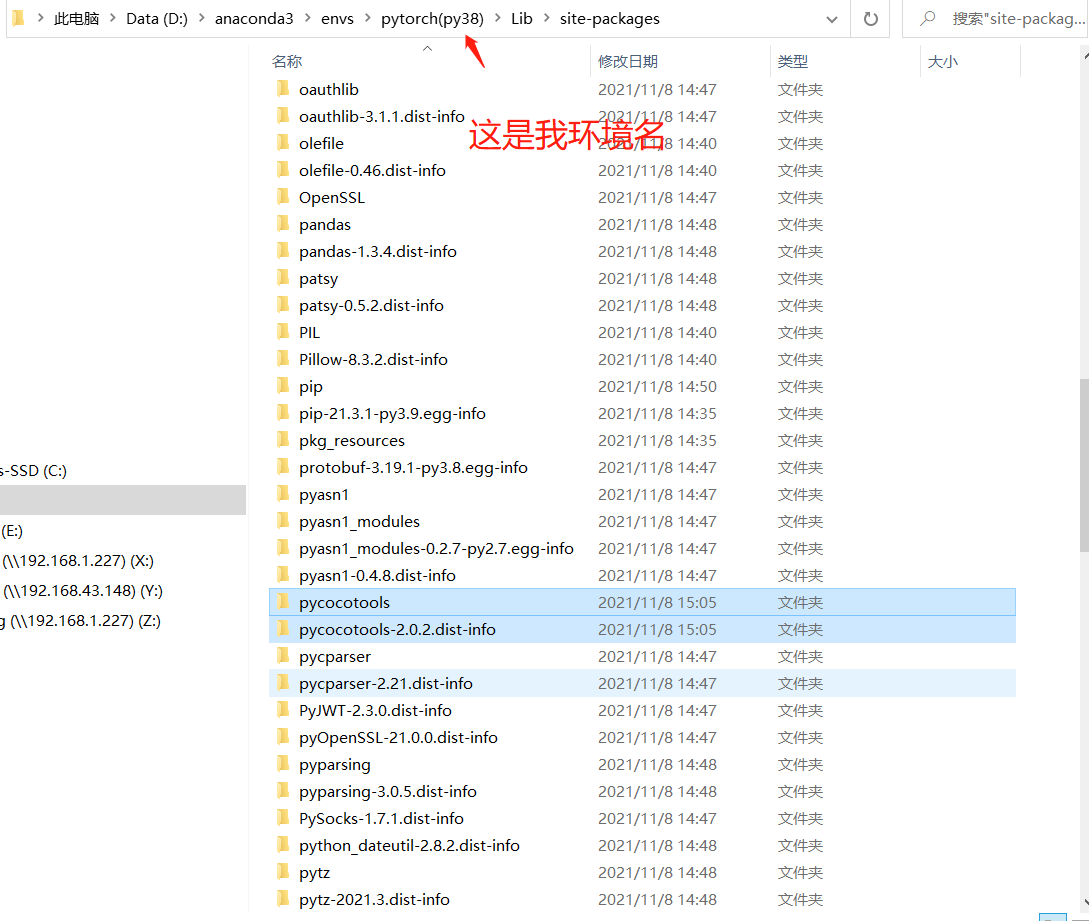This screenshot has height=921, width=1089.
Task: Click PySocks-1.7.1.dist-info folder name
Action: coord(381,819)
